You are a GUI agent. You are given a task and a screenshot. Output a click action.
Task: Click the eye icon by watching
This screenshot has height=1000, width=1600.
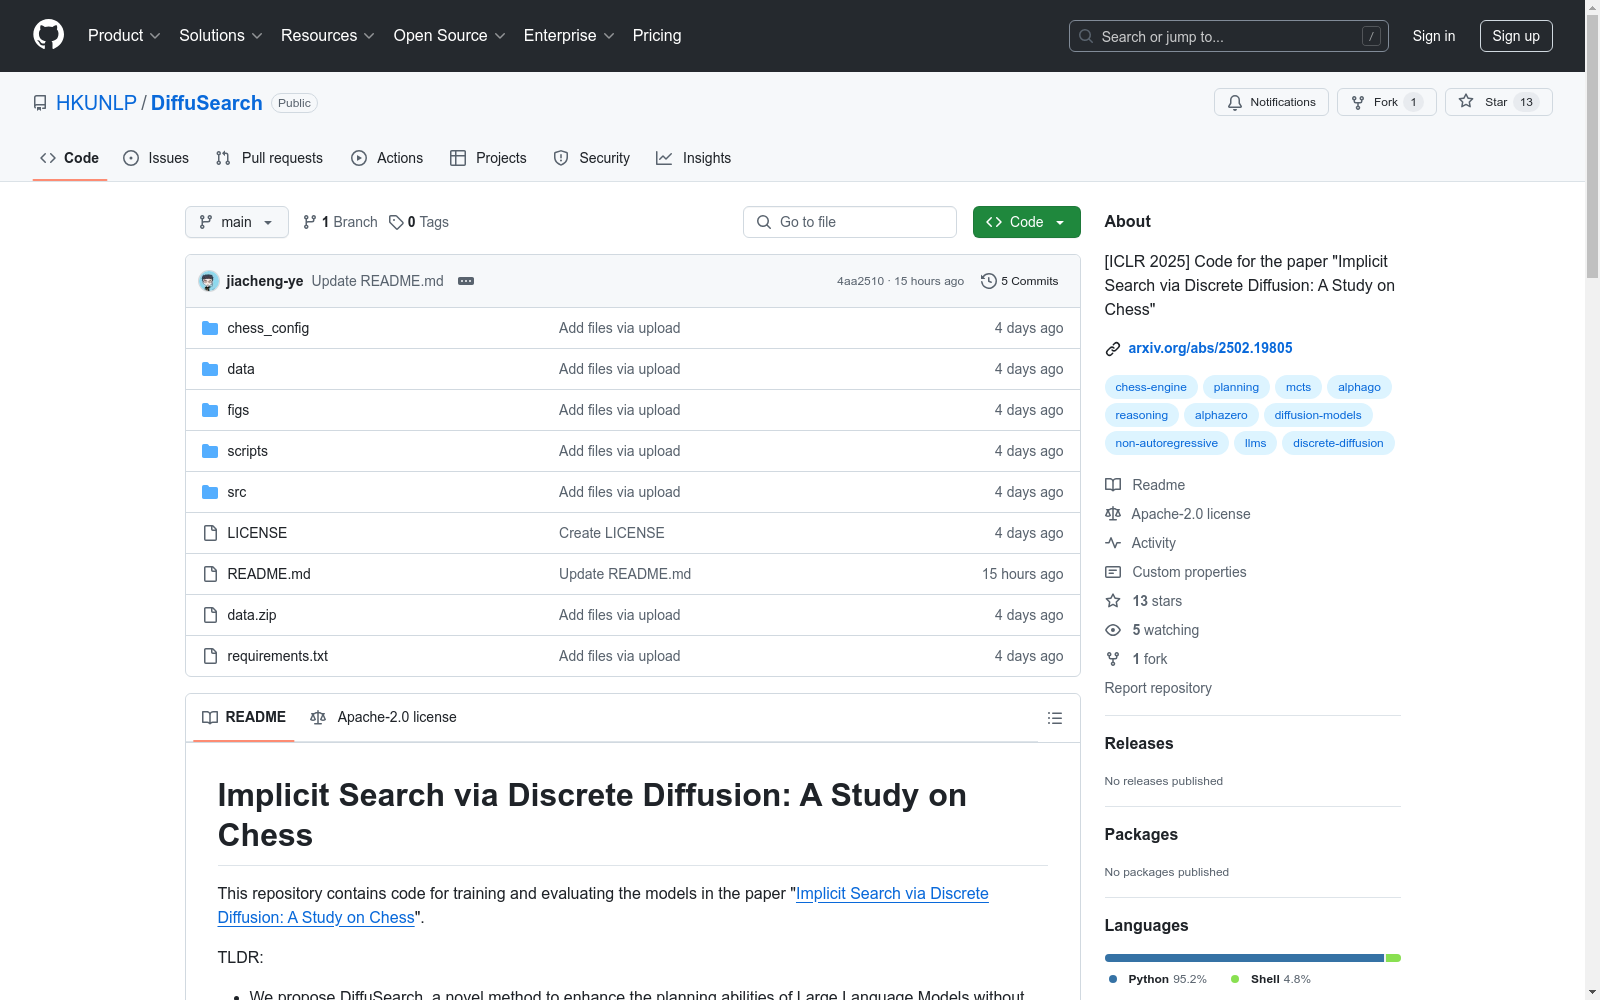tap(1113, 630)
